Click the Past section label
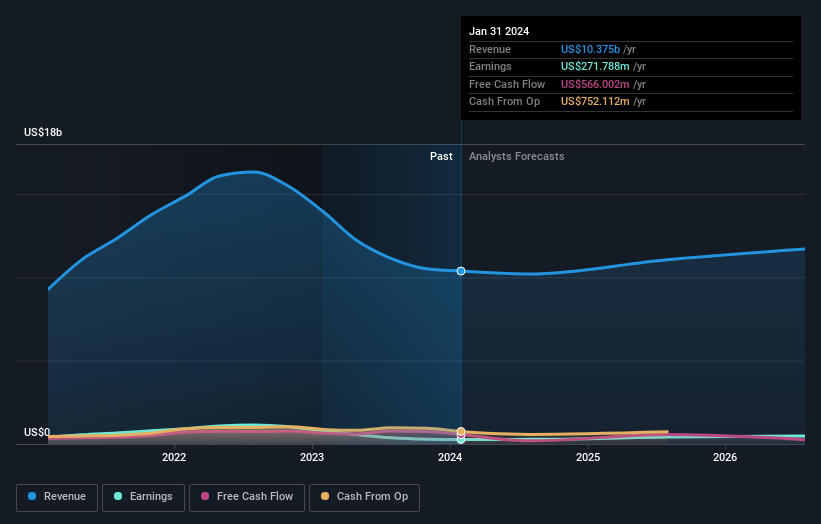This screenshot has height=524, width=821. tap(441, 156)
